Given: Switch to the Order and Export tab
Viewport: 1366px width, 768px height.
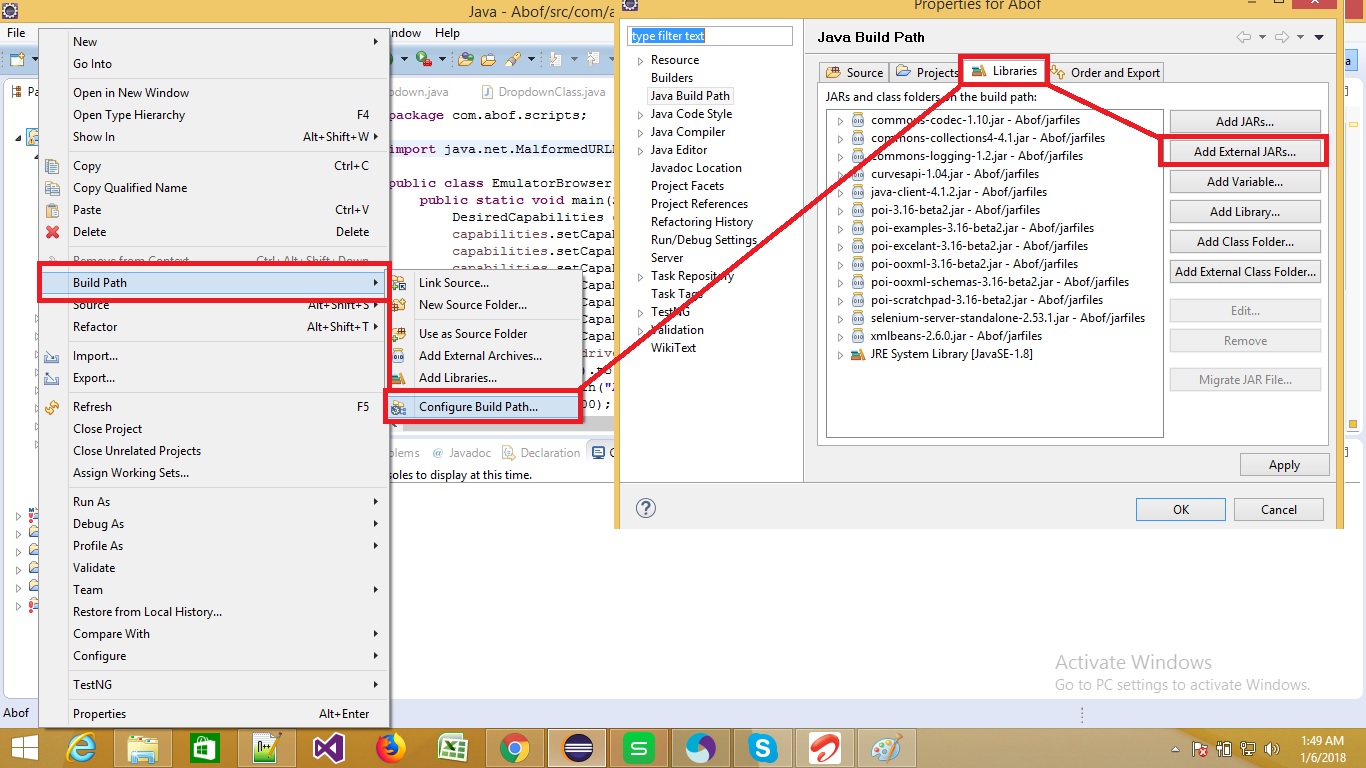Looking at the screenshot, I should [x=1105, y=72].
